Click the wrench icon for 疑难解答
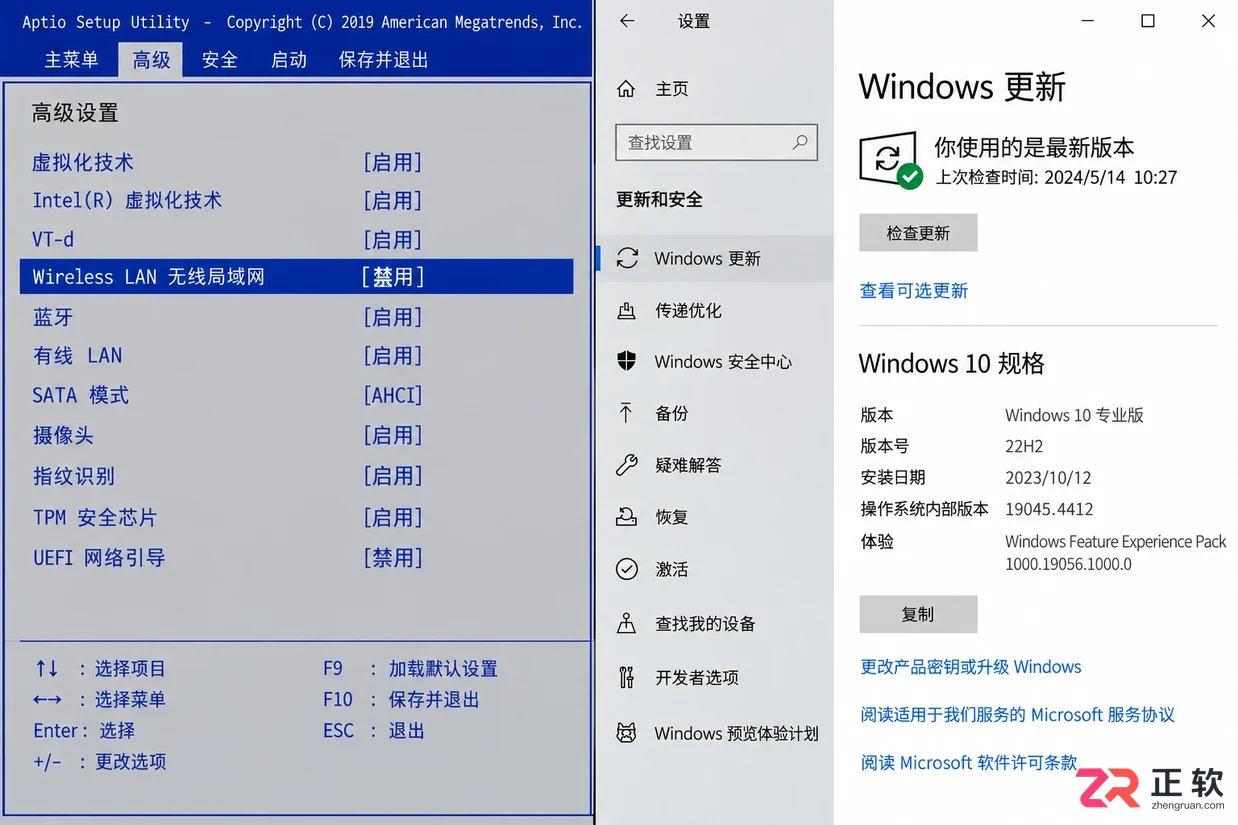The height and width of the screenshot is (825, 1238). click(x=627, y=465)
